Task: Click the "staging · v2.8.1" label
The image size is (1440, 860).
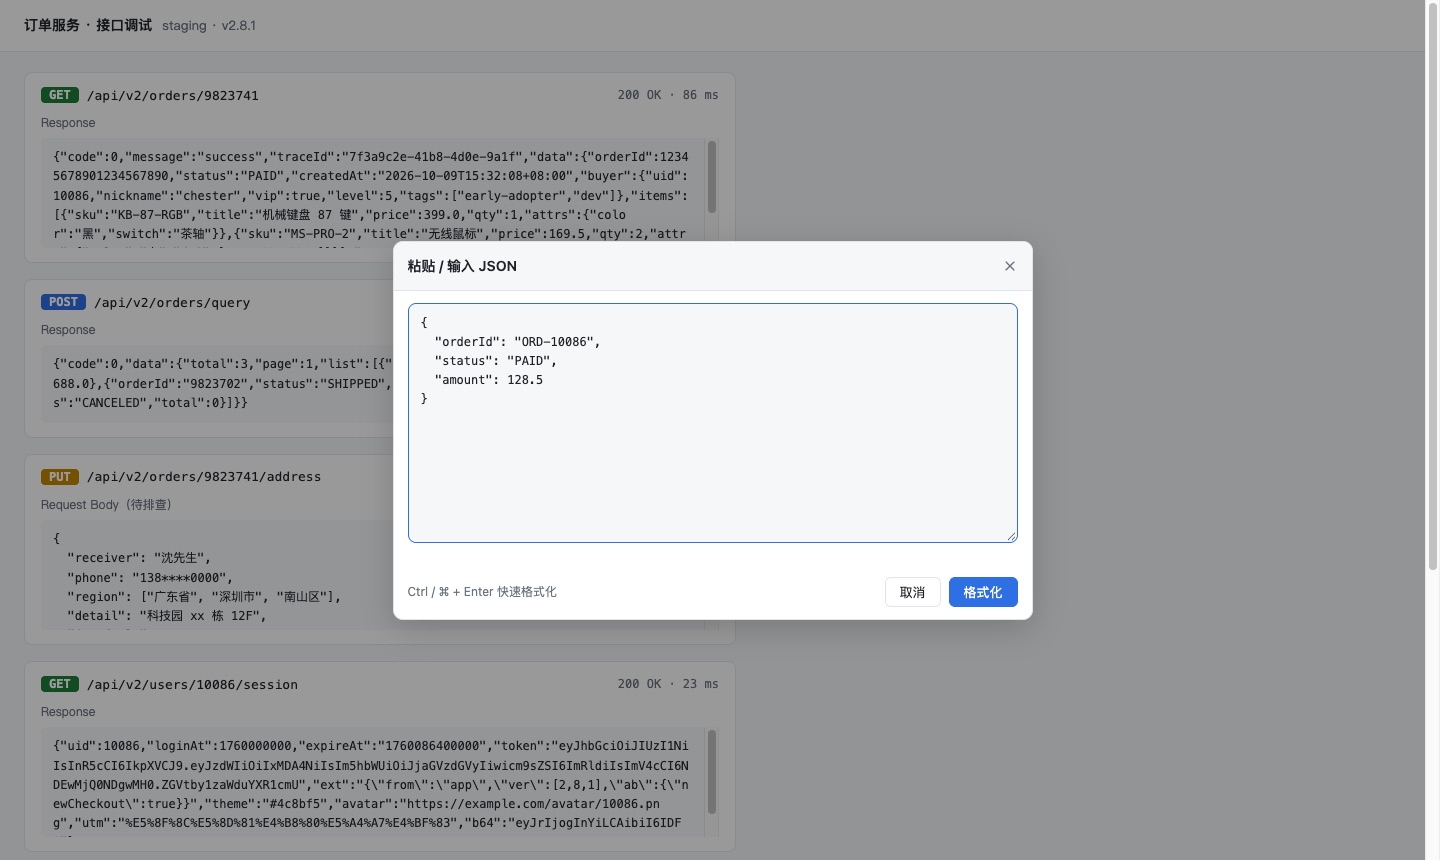Action: [x=209, y=26]
